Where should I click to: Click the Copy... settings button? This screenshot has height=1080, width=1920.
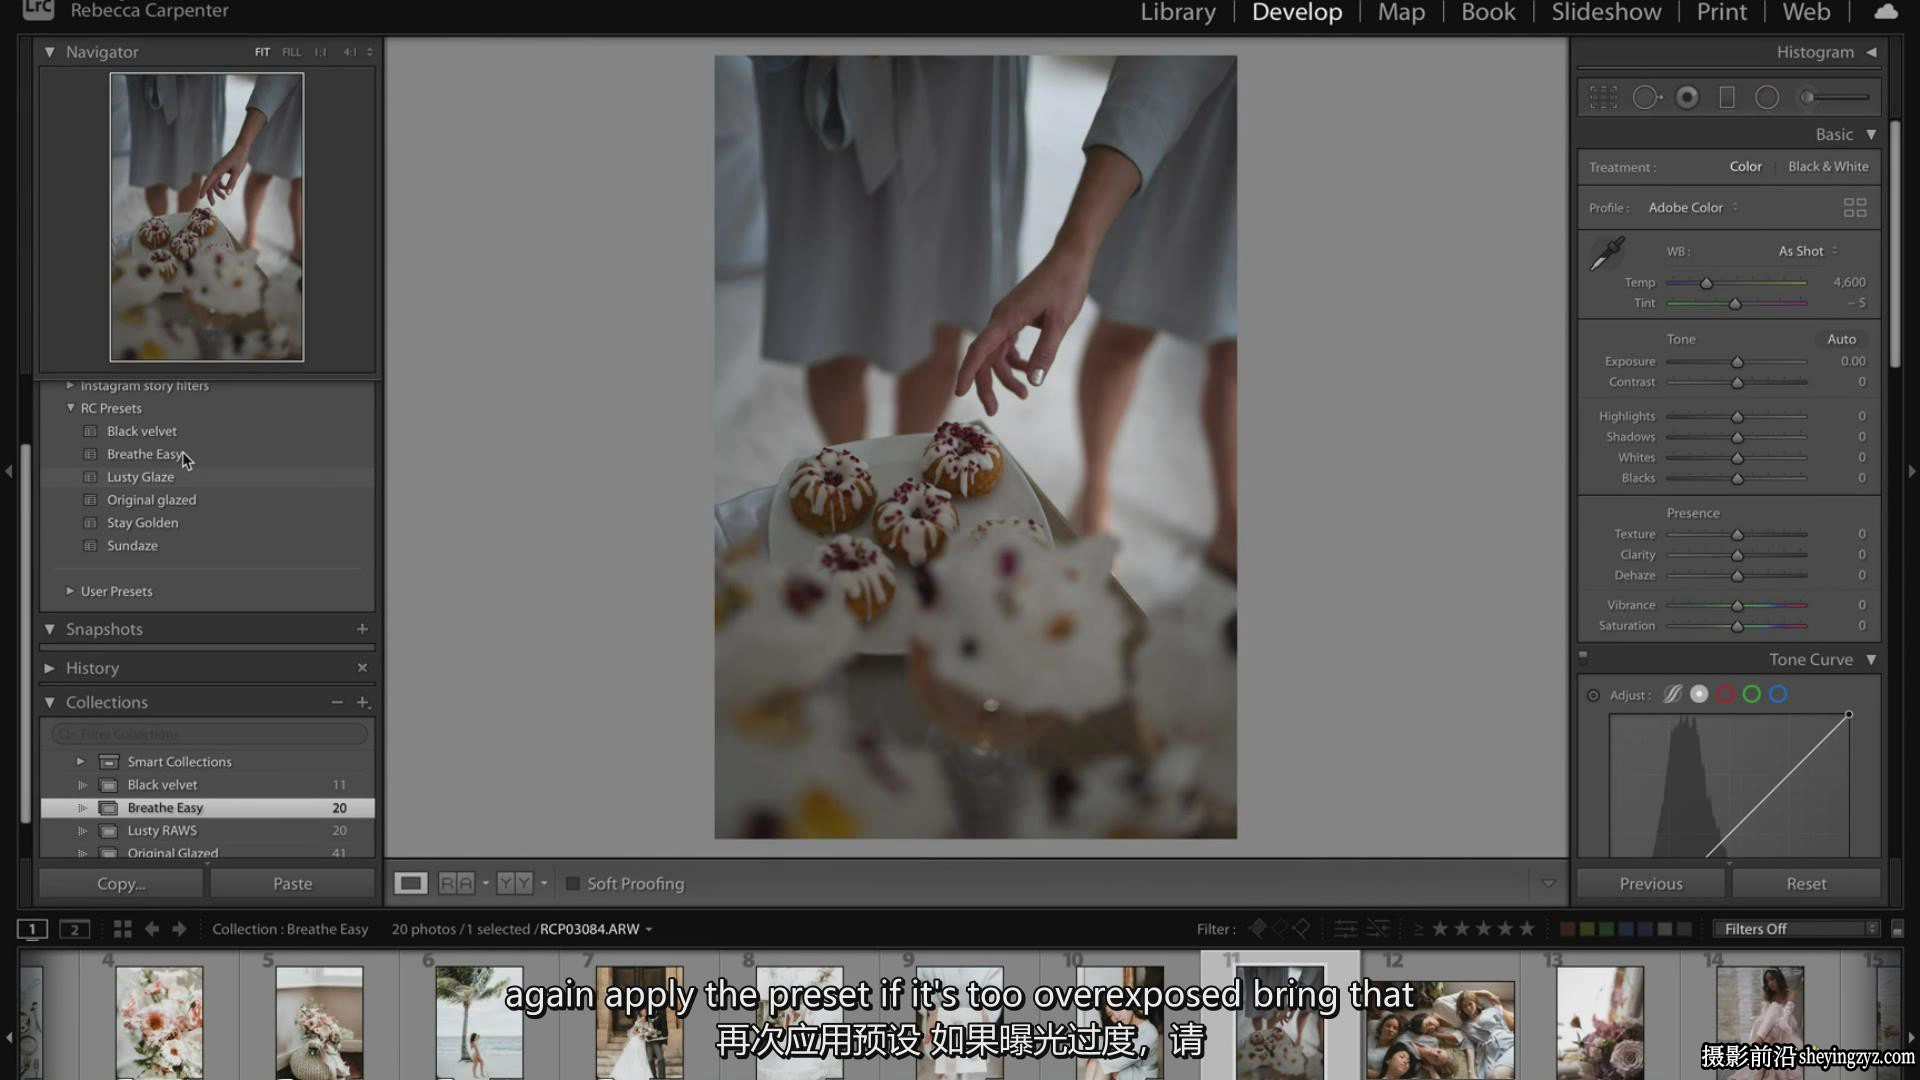click(121, 883)
